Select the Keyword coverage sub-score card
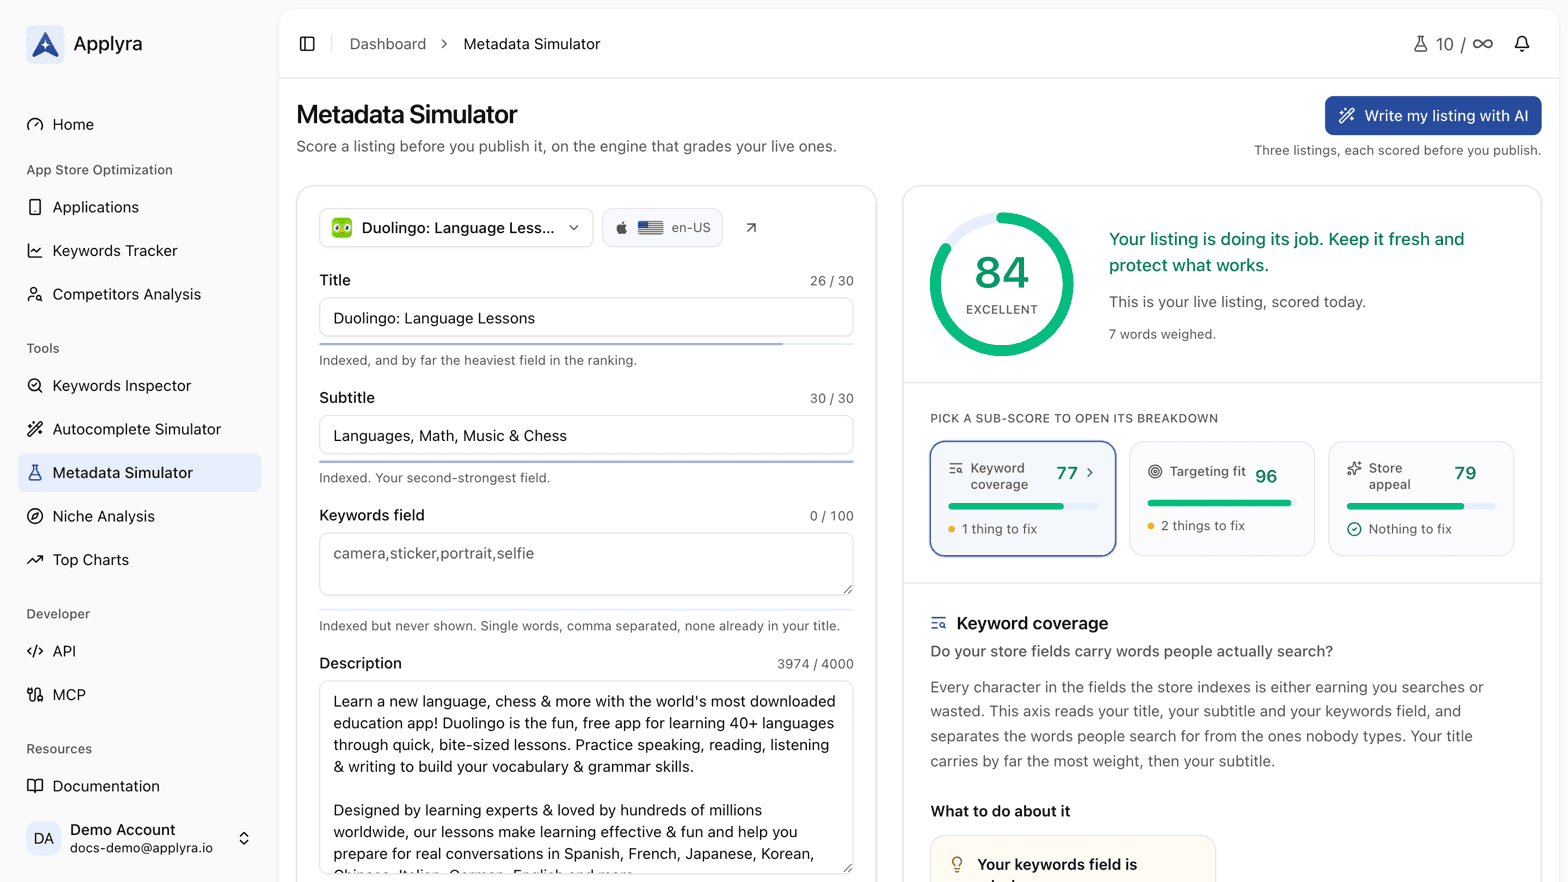1568x882 pixels. coord(1022,499)
